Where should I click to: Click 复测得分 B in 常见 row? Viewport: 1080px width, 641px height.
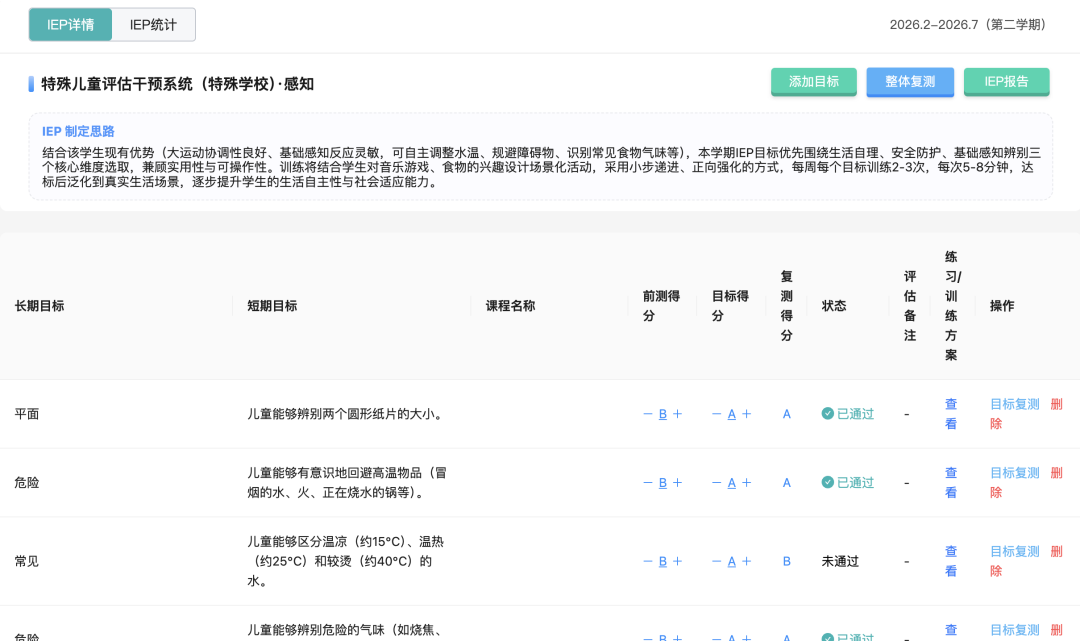[x=787, y=561]
